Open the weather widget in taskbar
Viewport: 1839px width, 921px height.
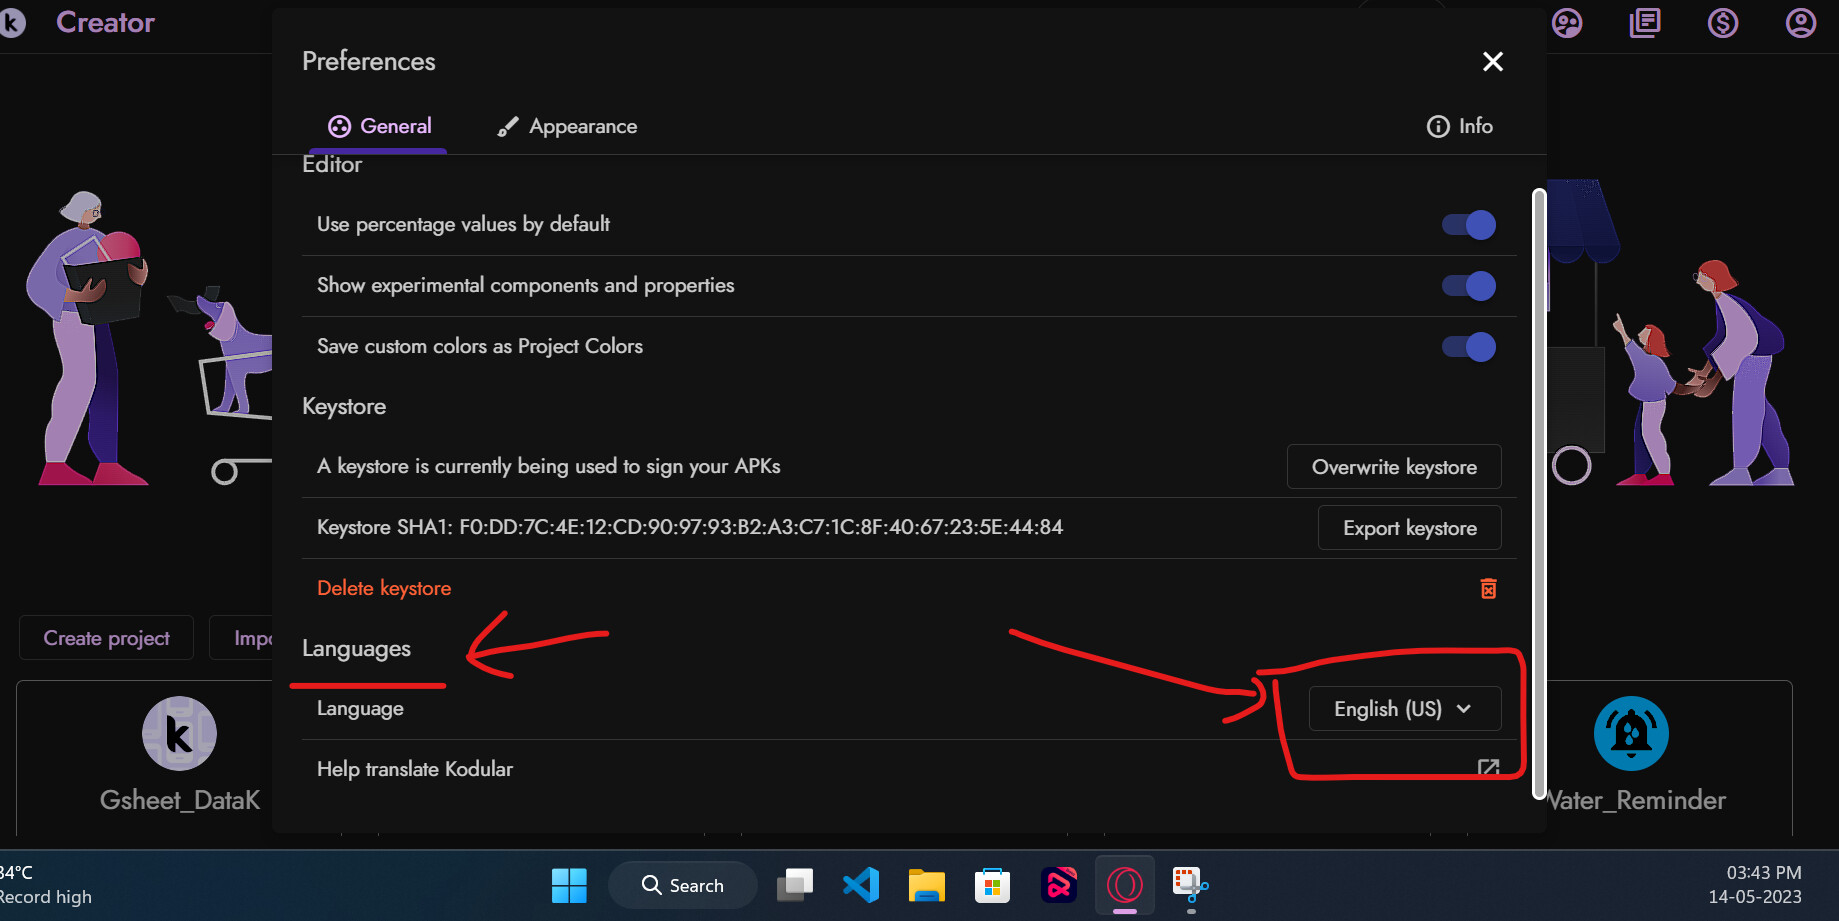[x=46, y=885]
